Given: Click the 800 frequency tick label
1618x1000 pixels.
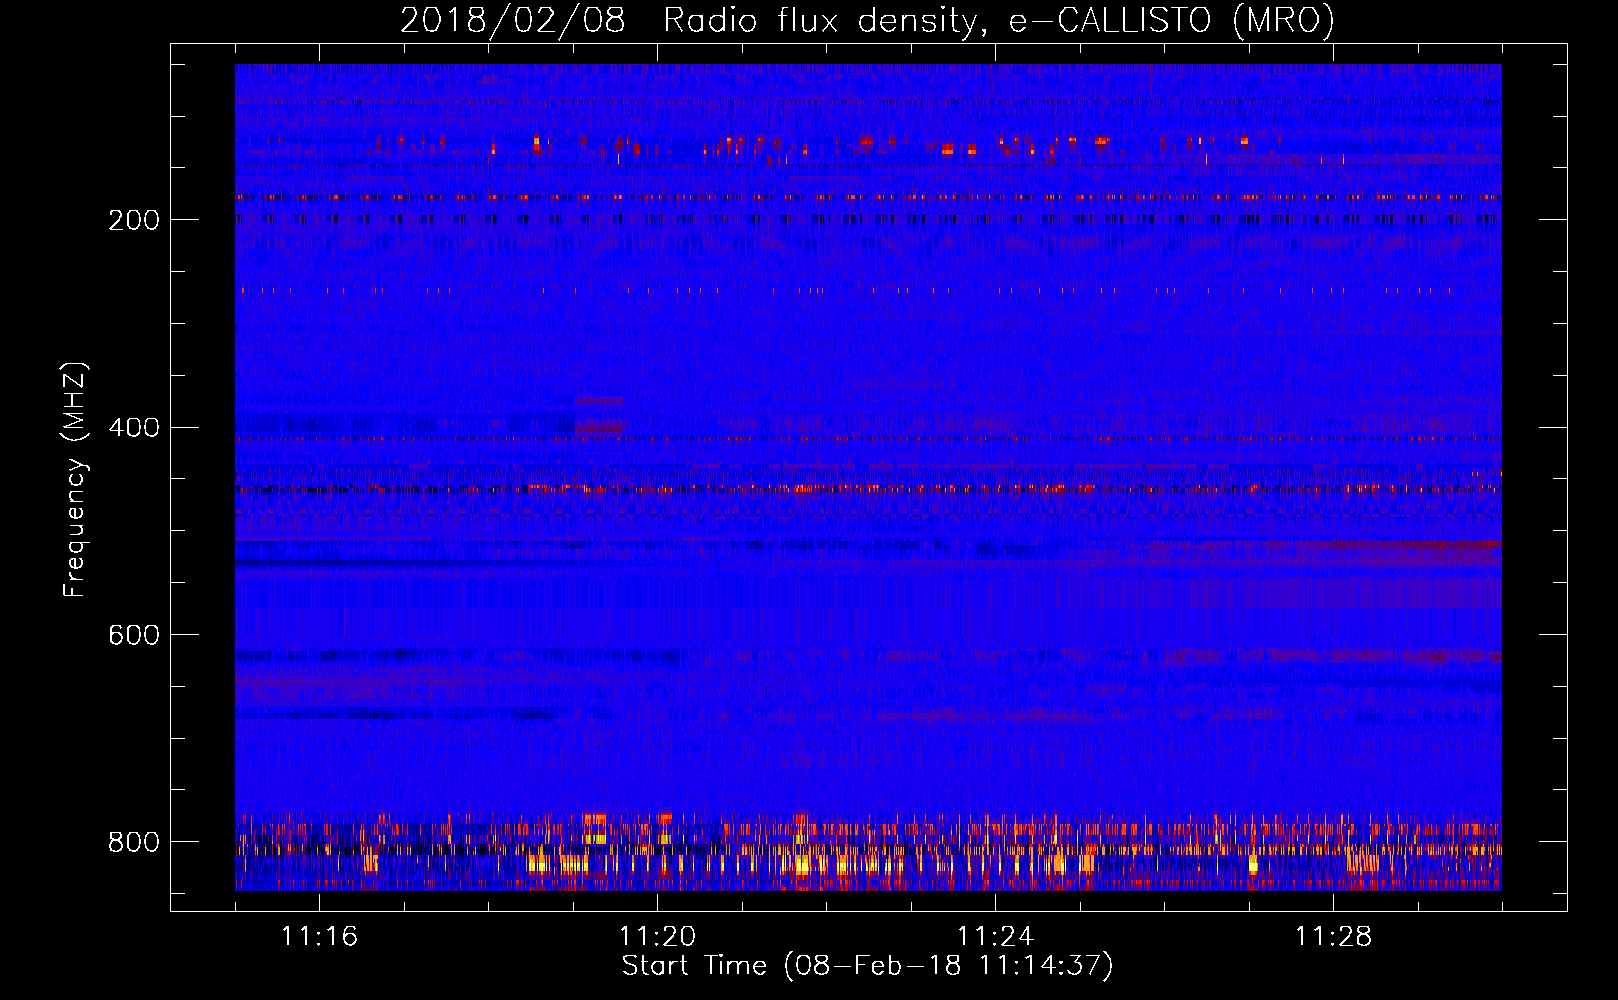Looking at the screenshot, I should (134, 842).
